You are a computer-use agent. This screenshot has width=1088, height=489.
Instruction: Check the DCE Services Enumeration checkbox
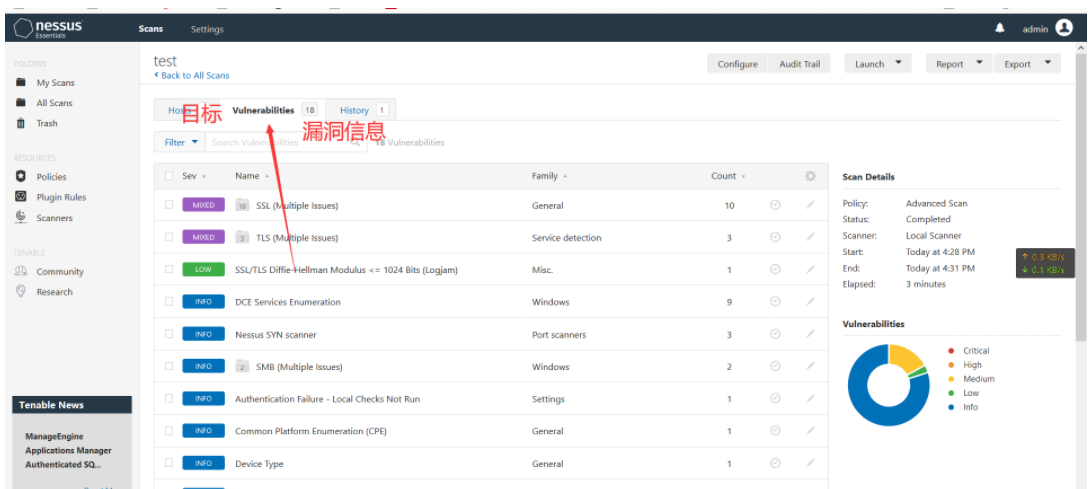169,301
